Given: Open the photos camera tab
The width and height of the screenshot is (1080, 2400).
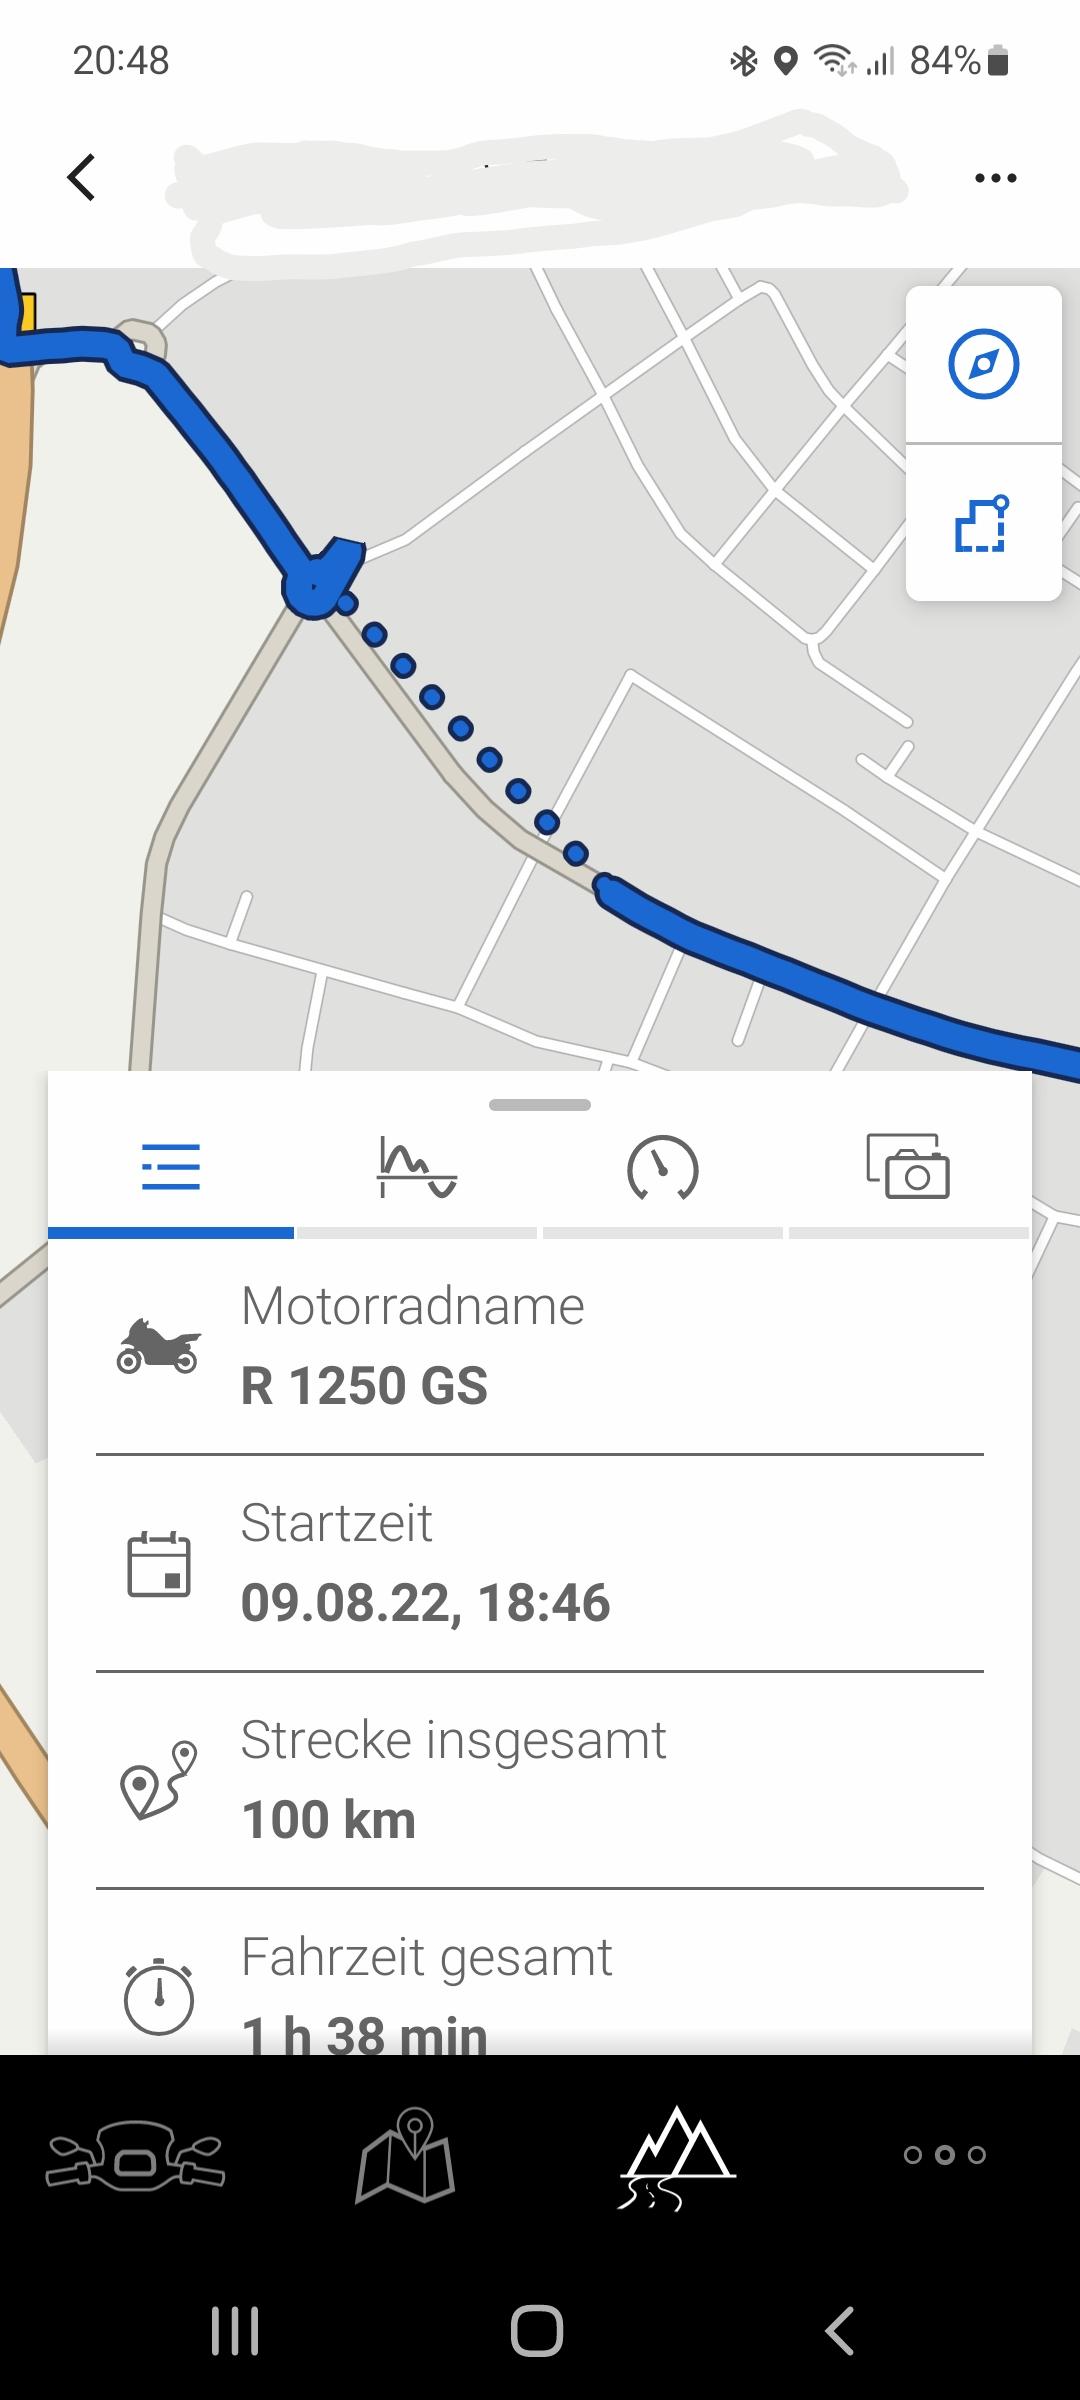Looking at the screenshot, I should [908, 1166].
